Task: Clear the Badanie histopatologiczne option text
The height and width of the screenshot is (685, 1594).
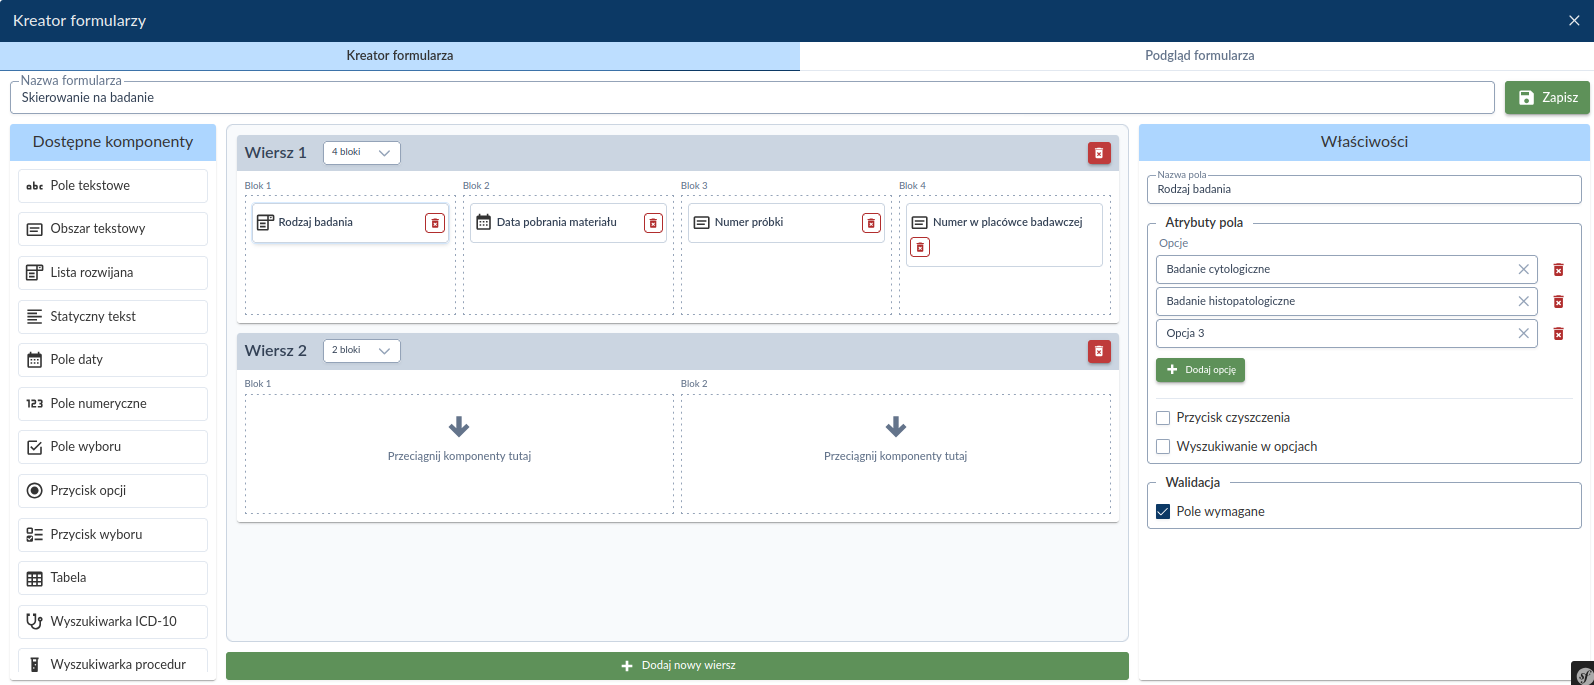Action: pos(1523,301)
